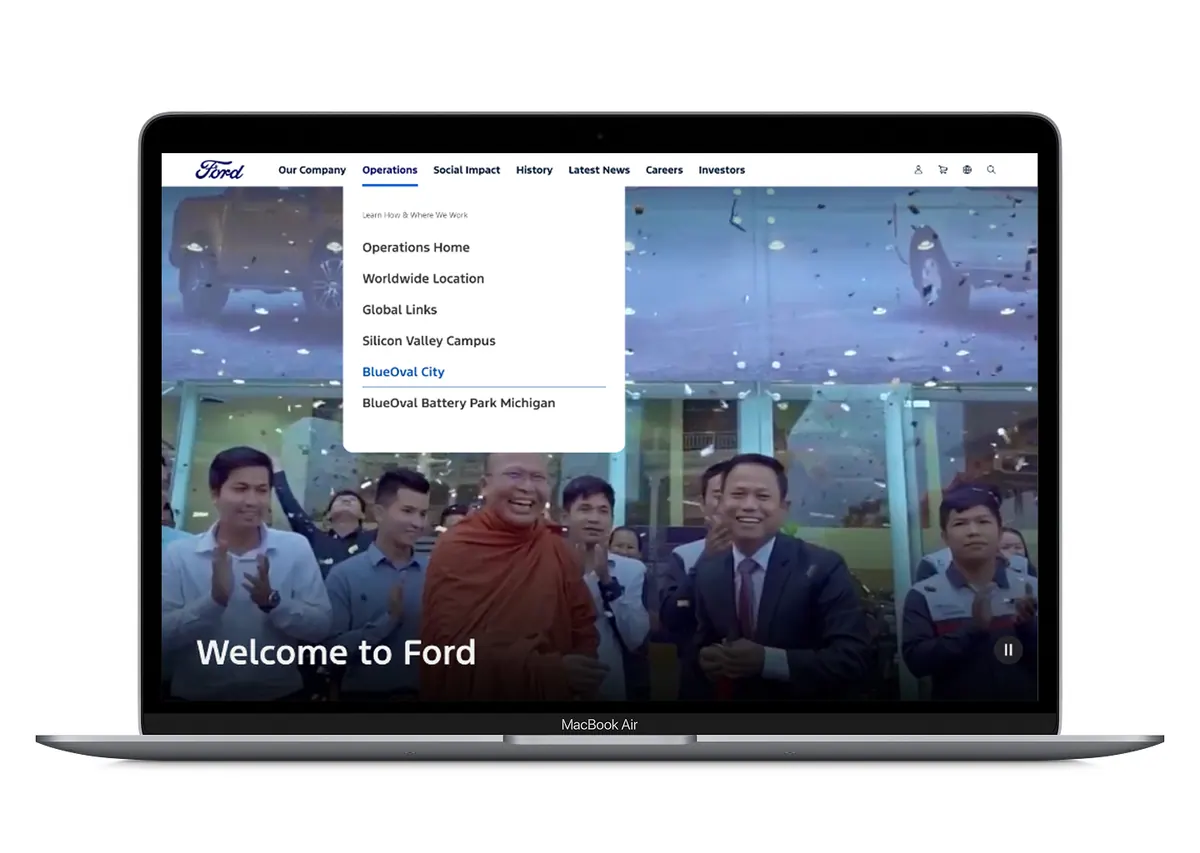Open the Social Impact menu
1200x853 pixels.
467,170
